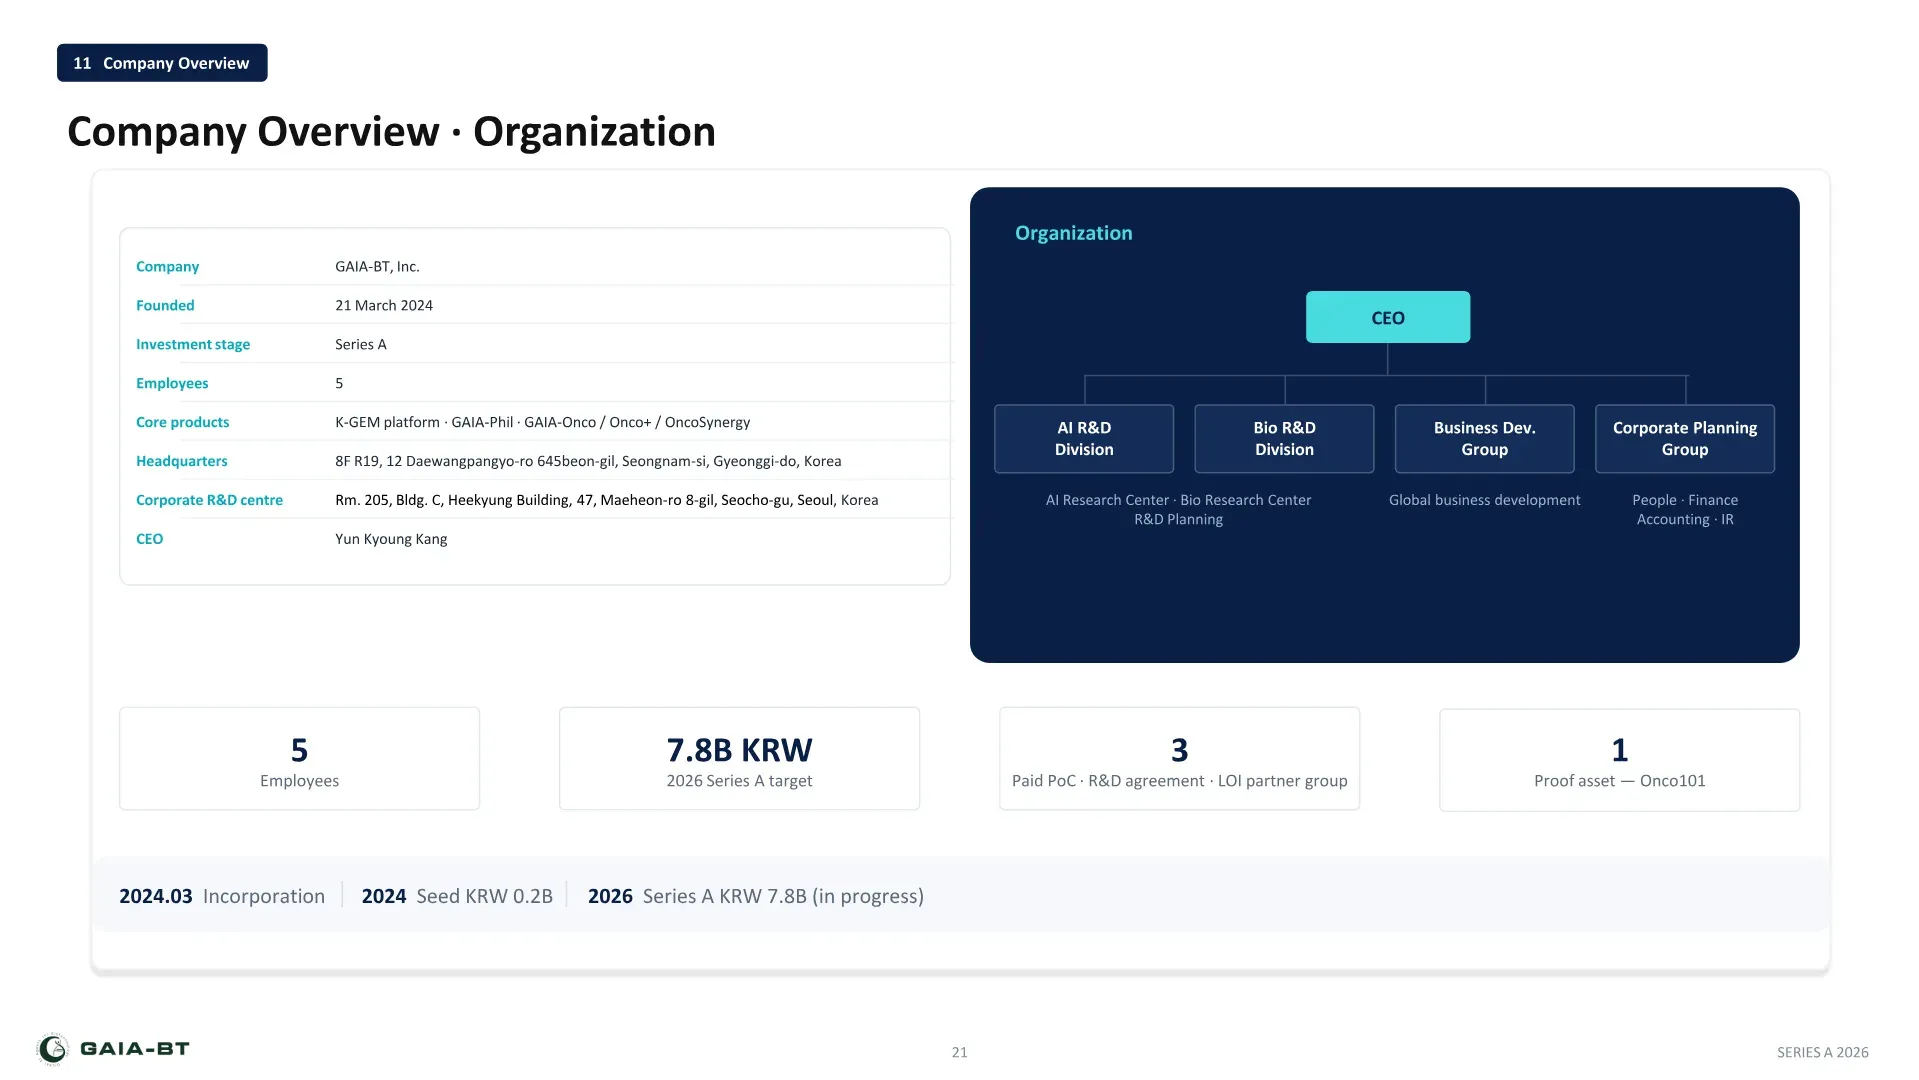This screenshot has height=1080, width=1919.
Task: Click the Corporate R&D centre Seocho-gu address
Action: point(607,500)
